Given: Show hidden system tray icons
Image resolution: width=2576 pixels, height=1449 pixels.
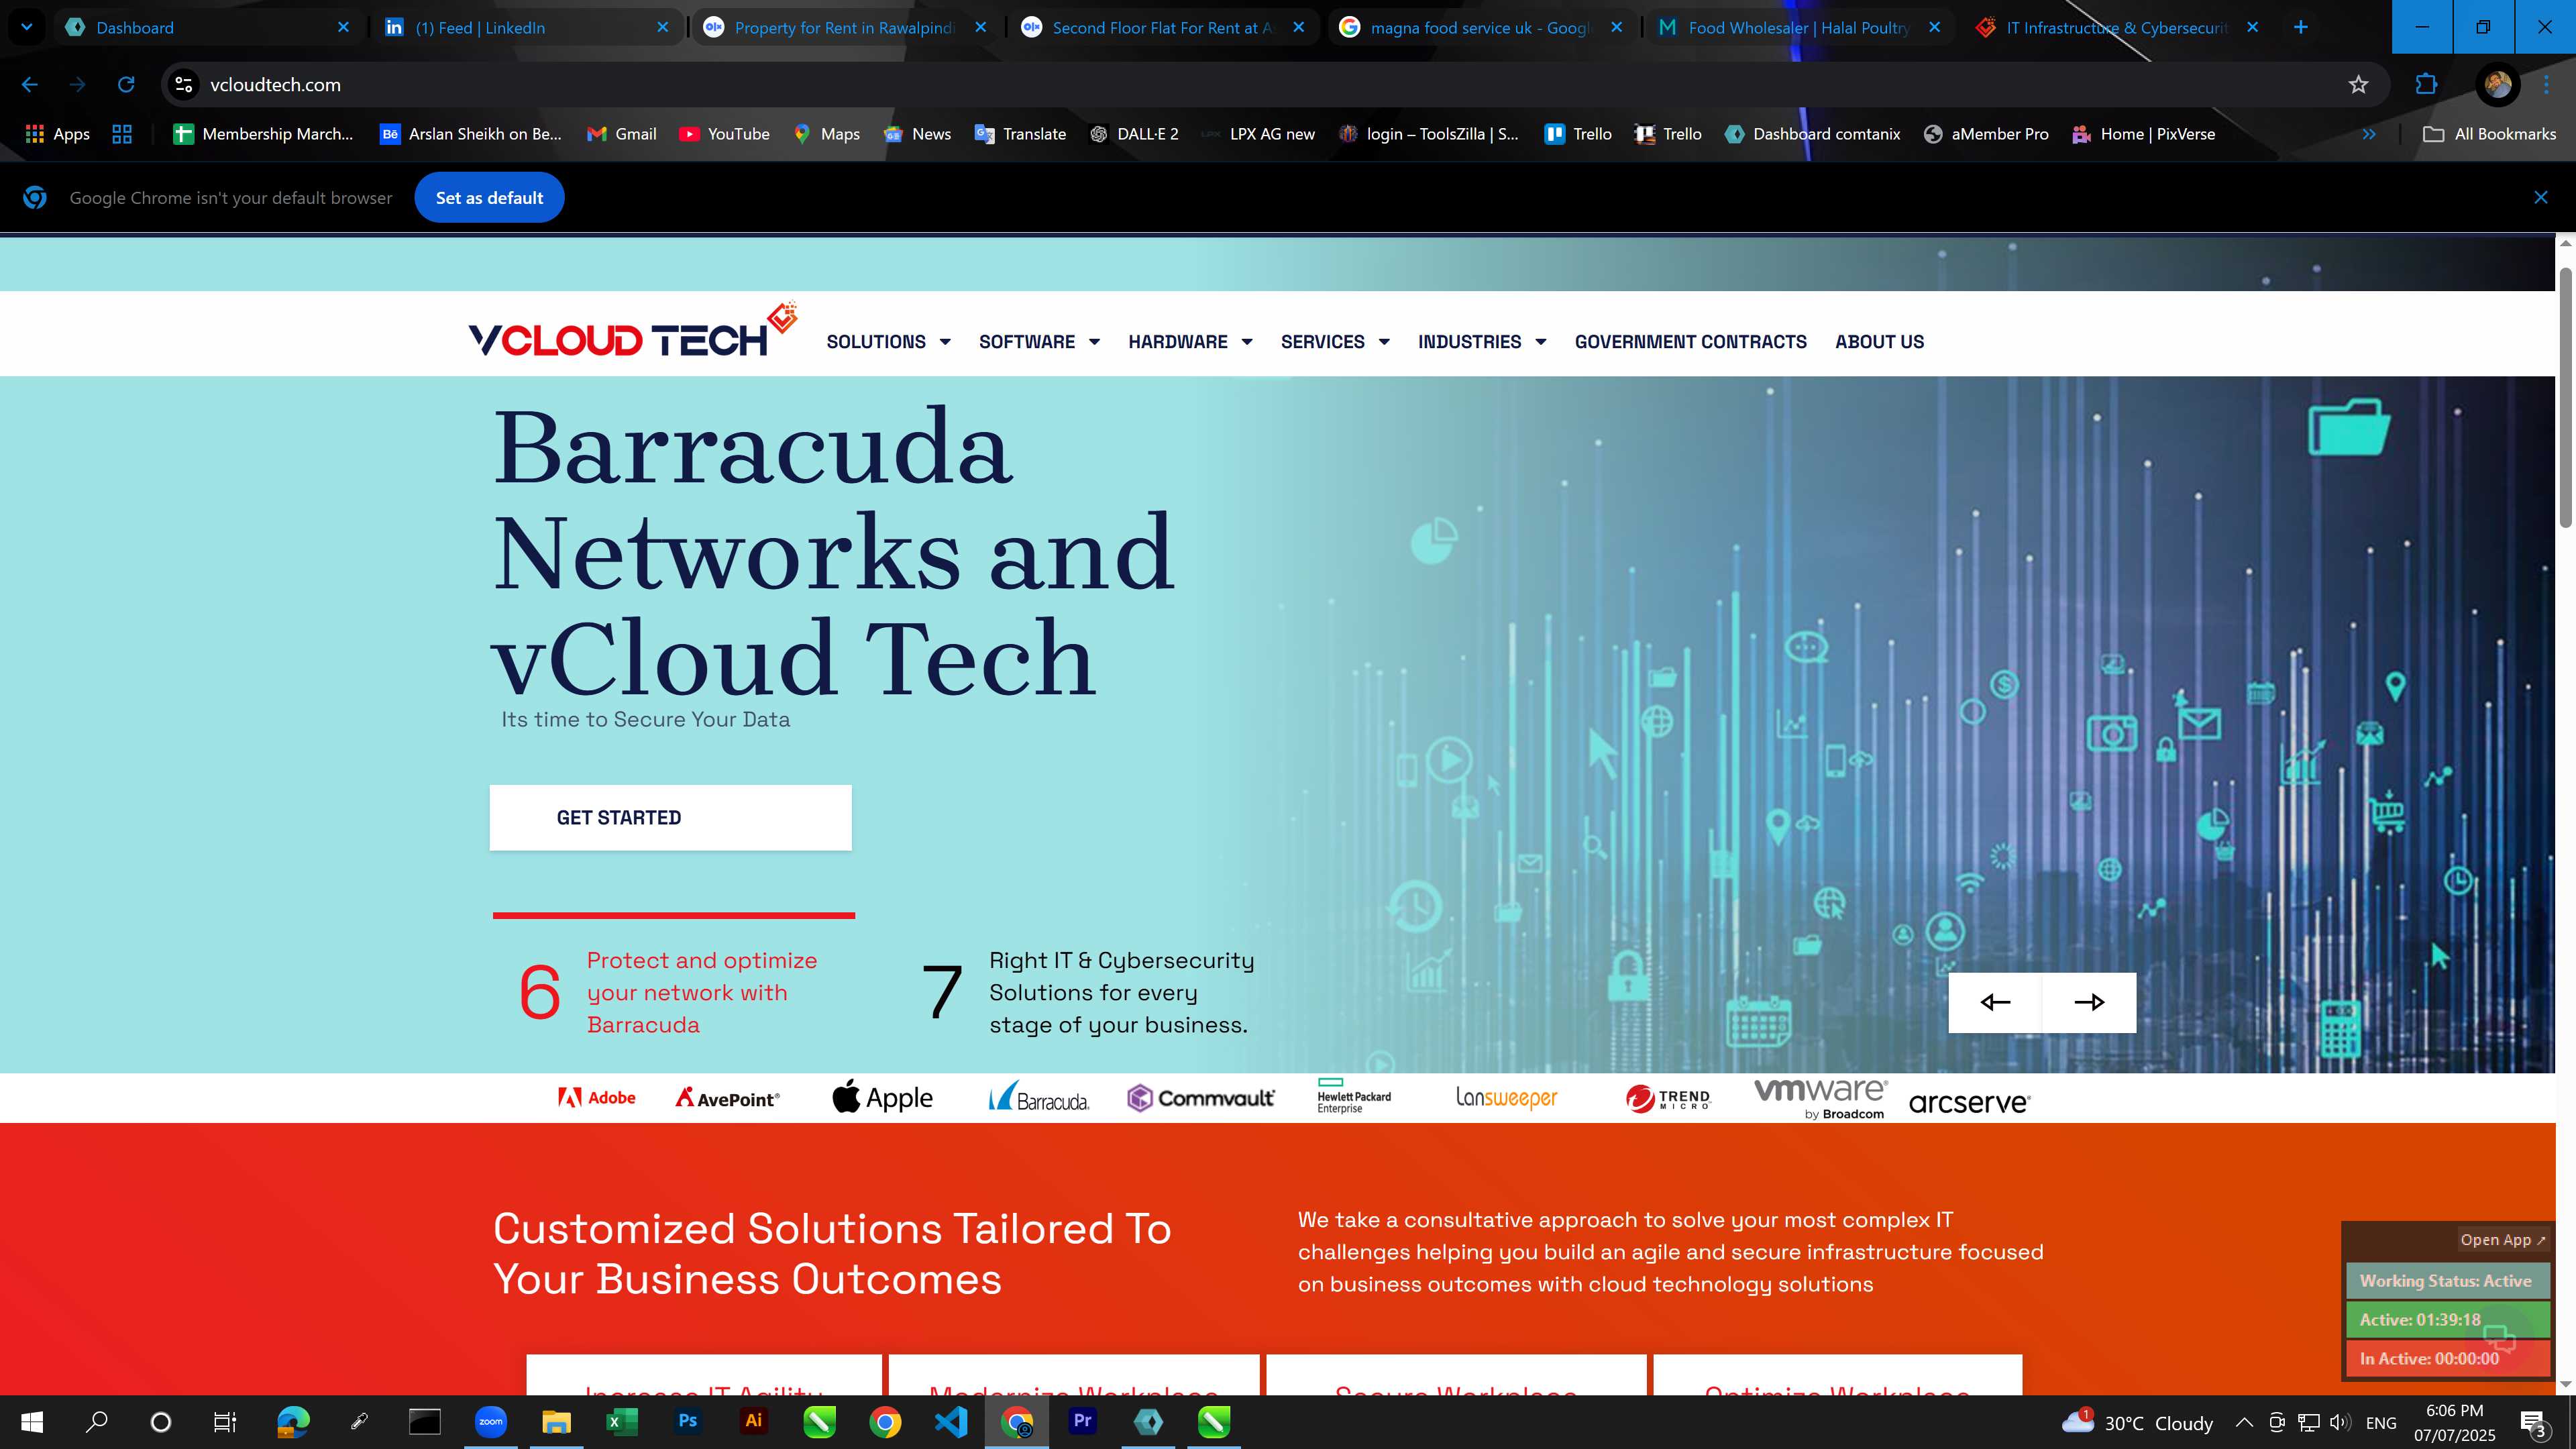Looking at the screenshot, I should [2244, 1422].
